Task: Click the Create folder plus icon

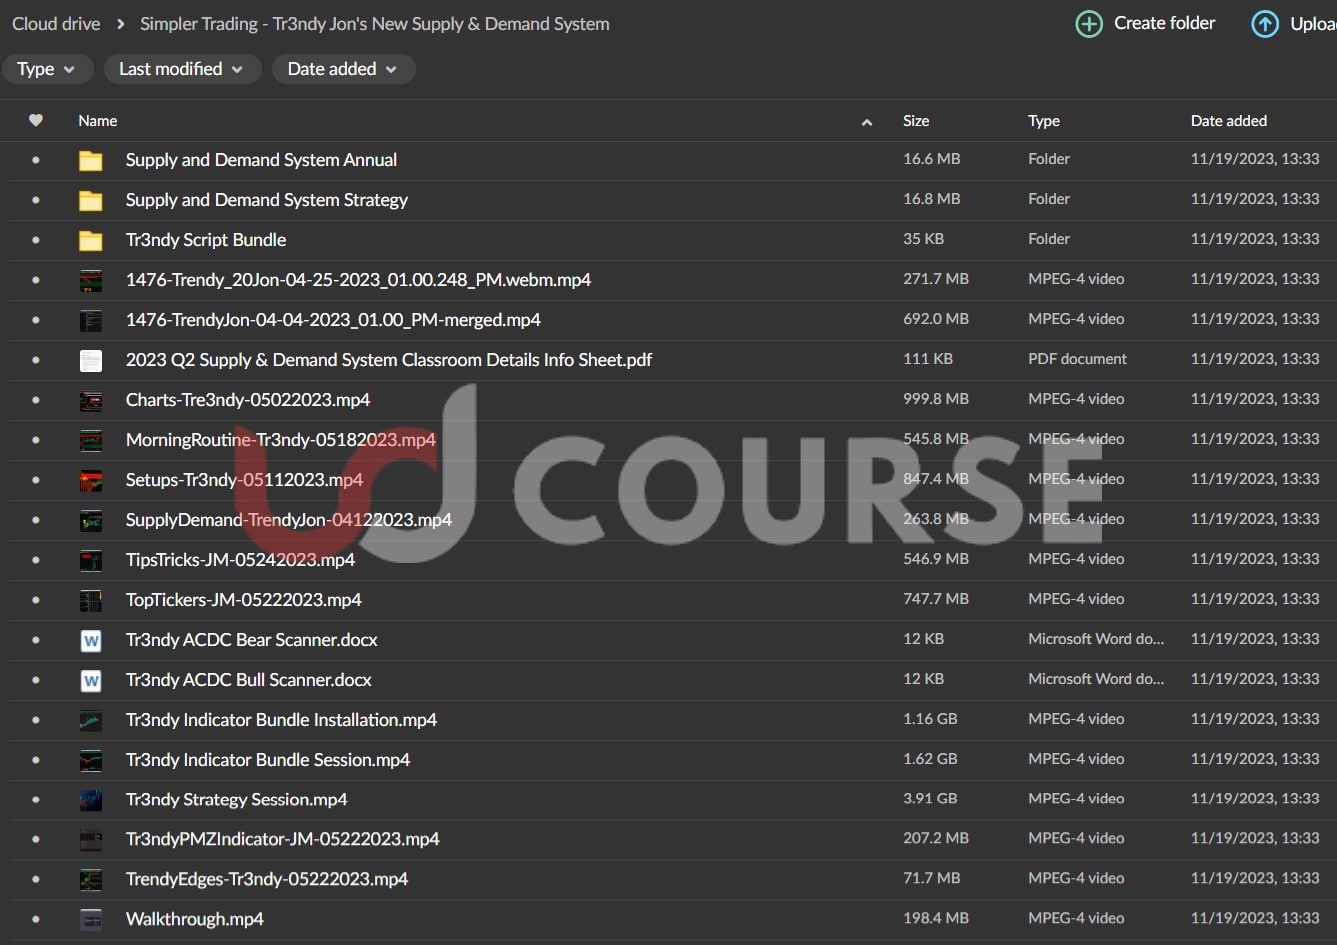Action: pyautogui.click(x=1089, y=24)
